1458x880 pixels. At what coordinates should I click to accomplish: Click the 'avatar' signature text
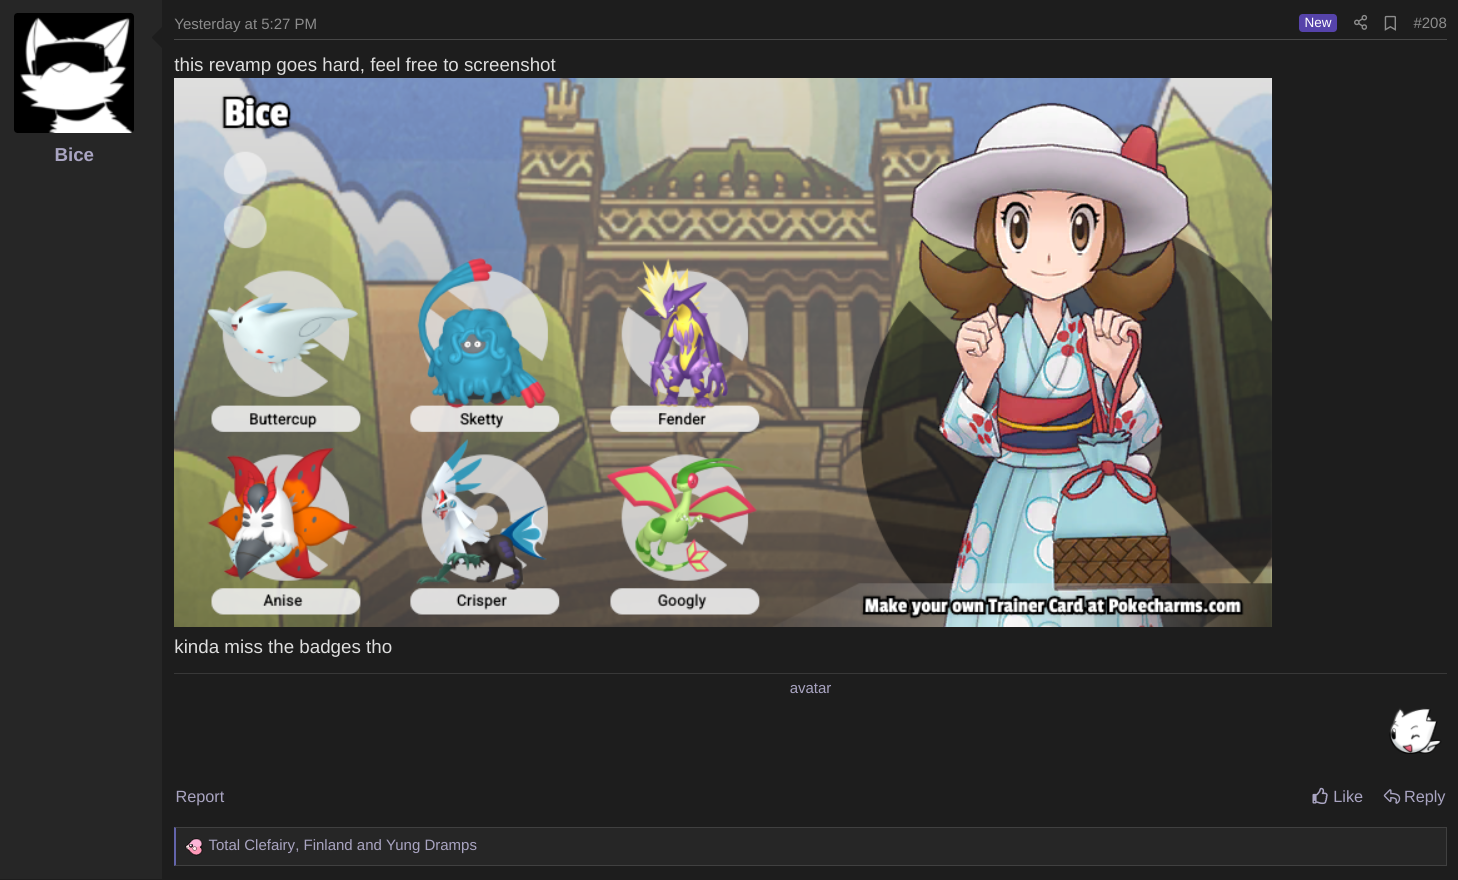(x=810, y=688)
